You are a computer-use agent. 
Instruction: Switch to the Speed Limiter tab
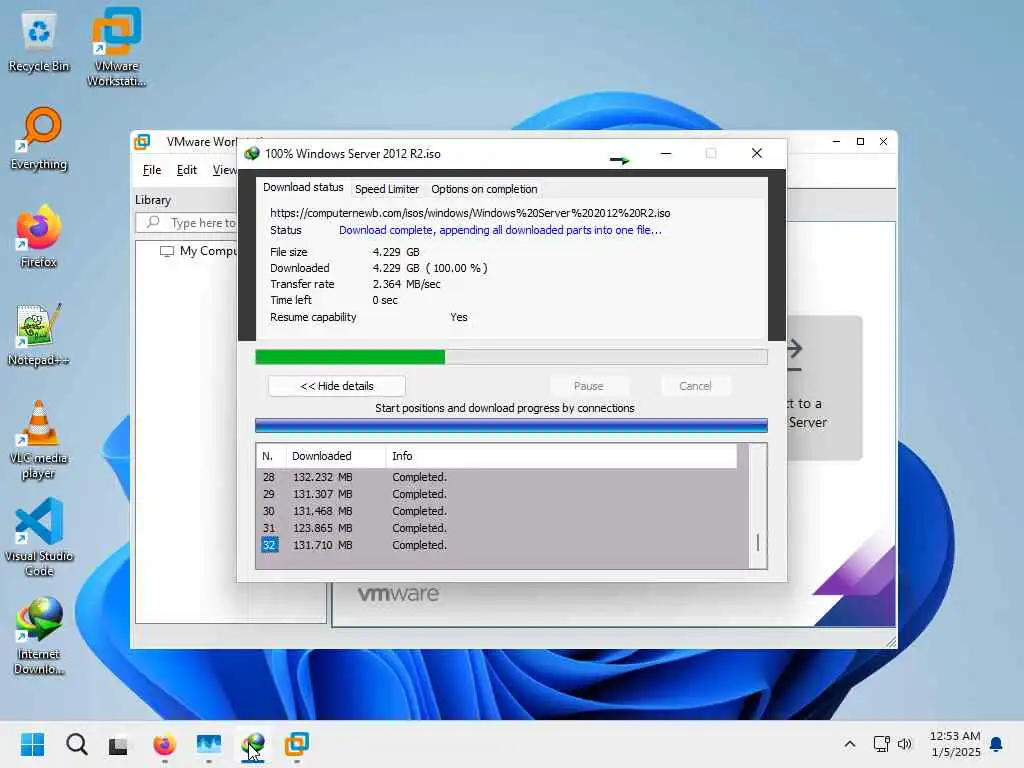[x=387, y=189]
